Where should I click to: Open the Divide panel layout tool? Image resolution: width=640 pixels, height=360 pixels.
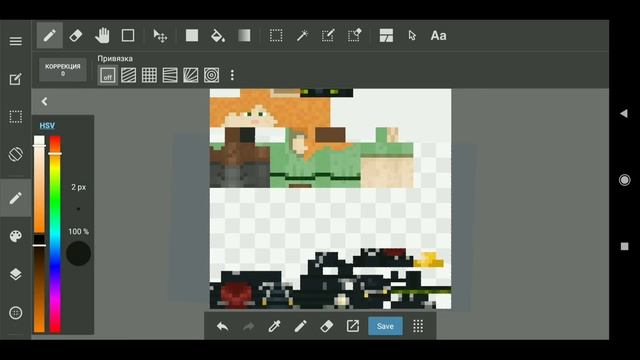coord(386,36)
